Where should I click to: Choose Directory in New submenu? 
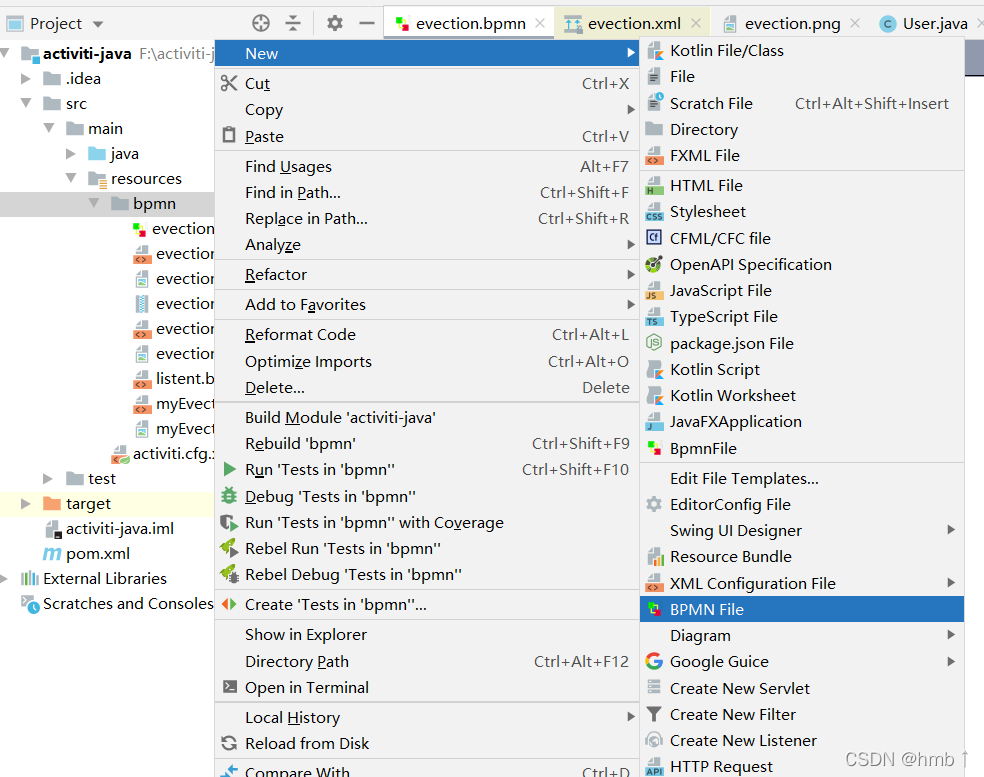tap(801, 129)
